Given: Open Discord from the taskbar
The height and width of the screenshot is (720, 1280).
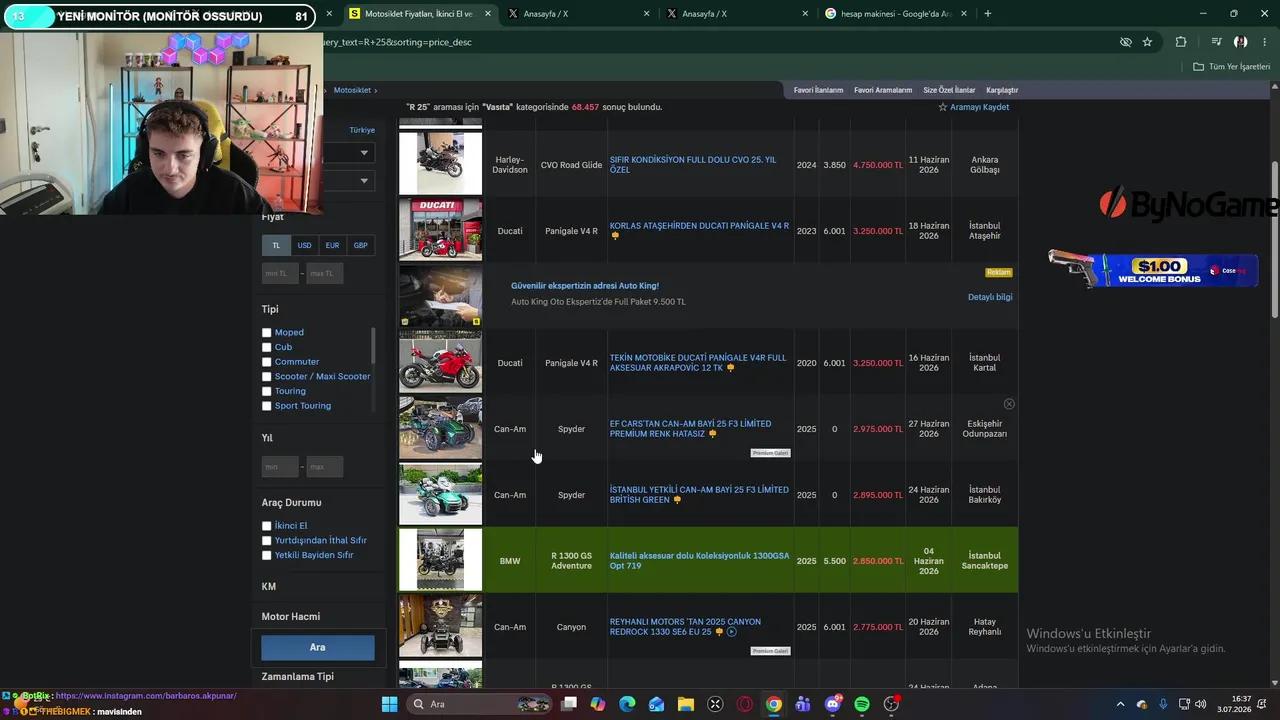Looking at the screenshot, I should tap(833, 704).
